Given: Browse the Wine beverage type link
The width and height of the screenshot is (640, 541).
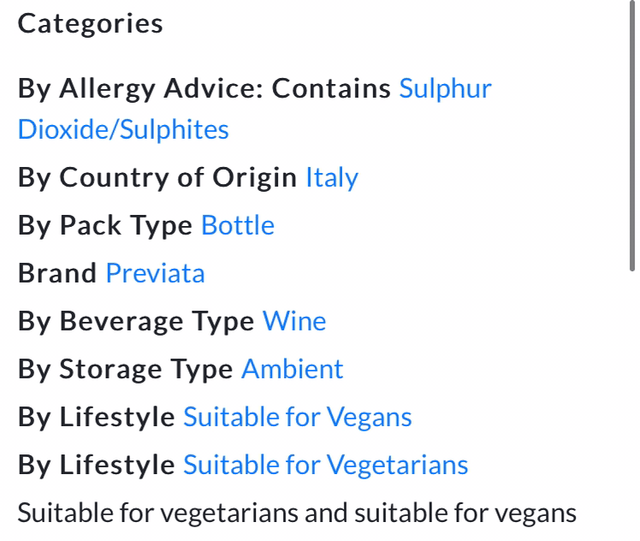Looking at the screenshot, I should point(294,322).
